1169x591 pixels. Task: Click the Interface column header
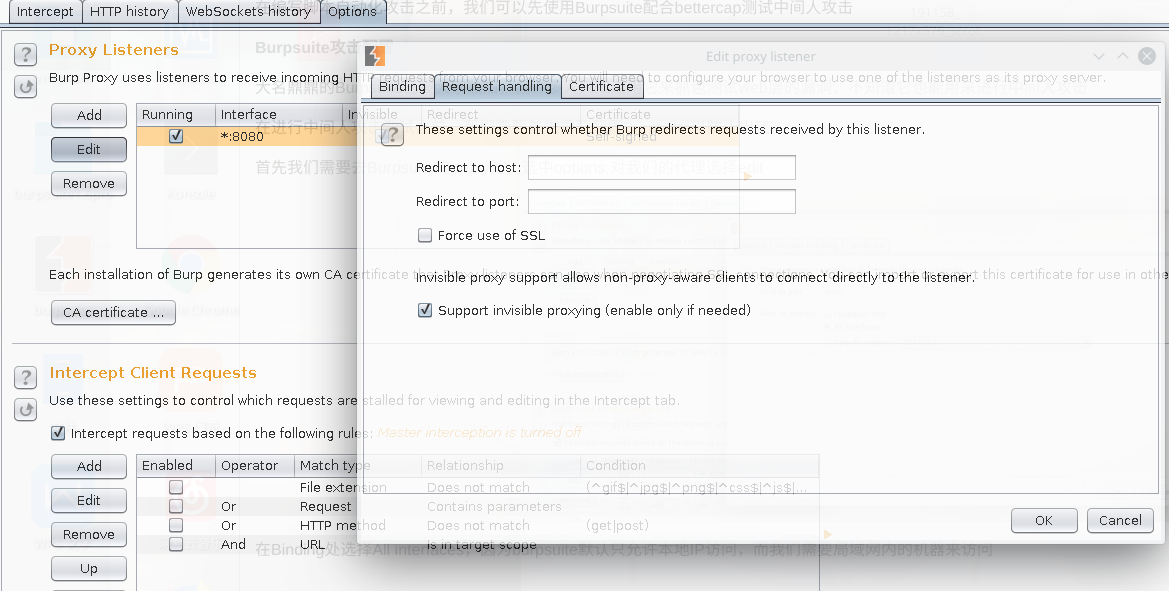tap(279, 115)
